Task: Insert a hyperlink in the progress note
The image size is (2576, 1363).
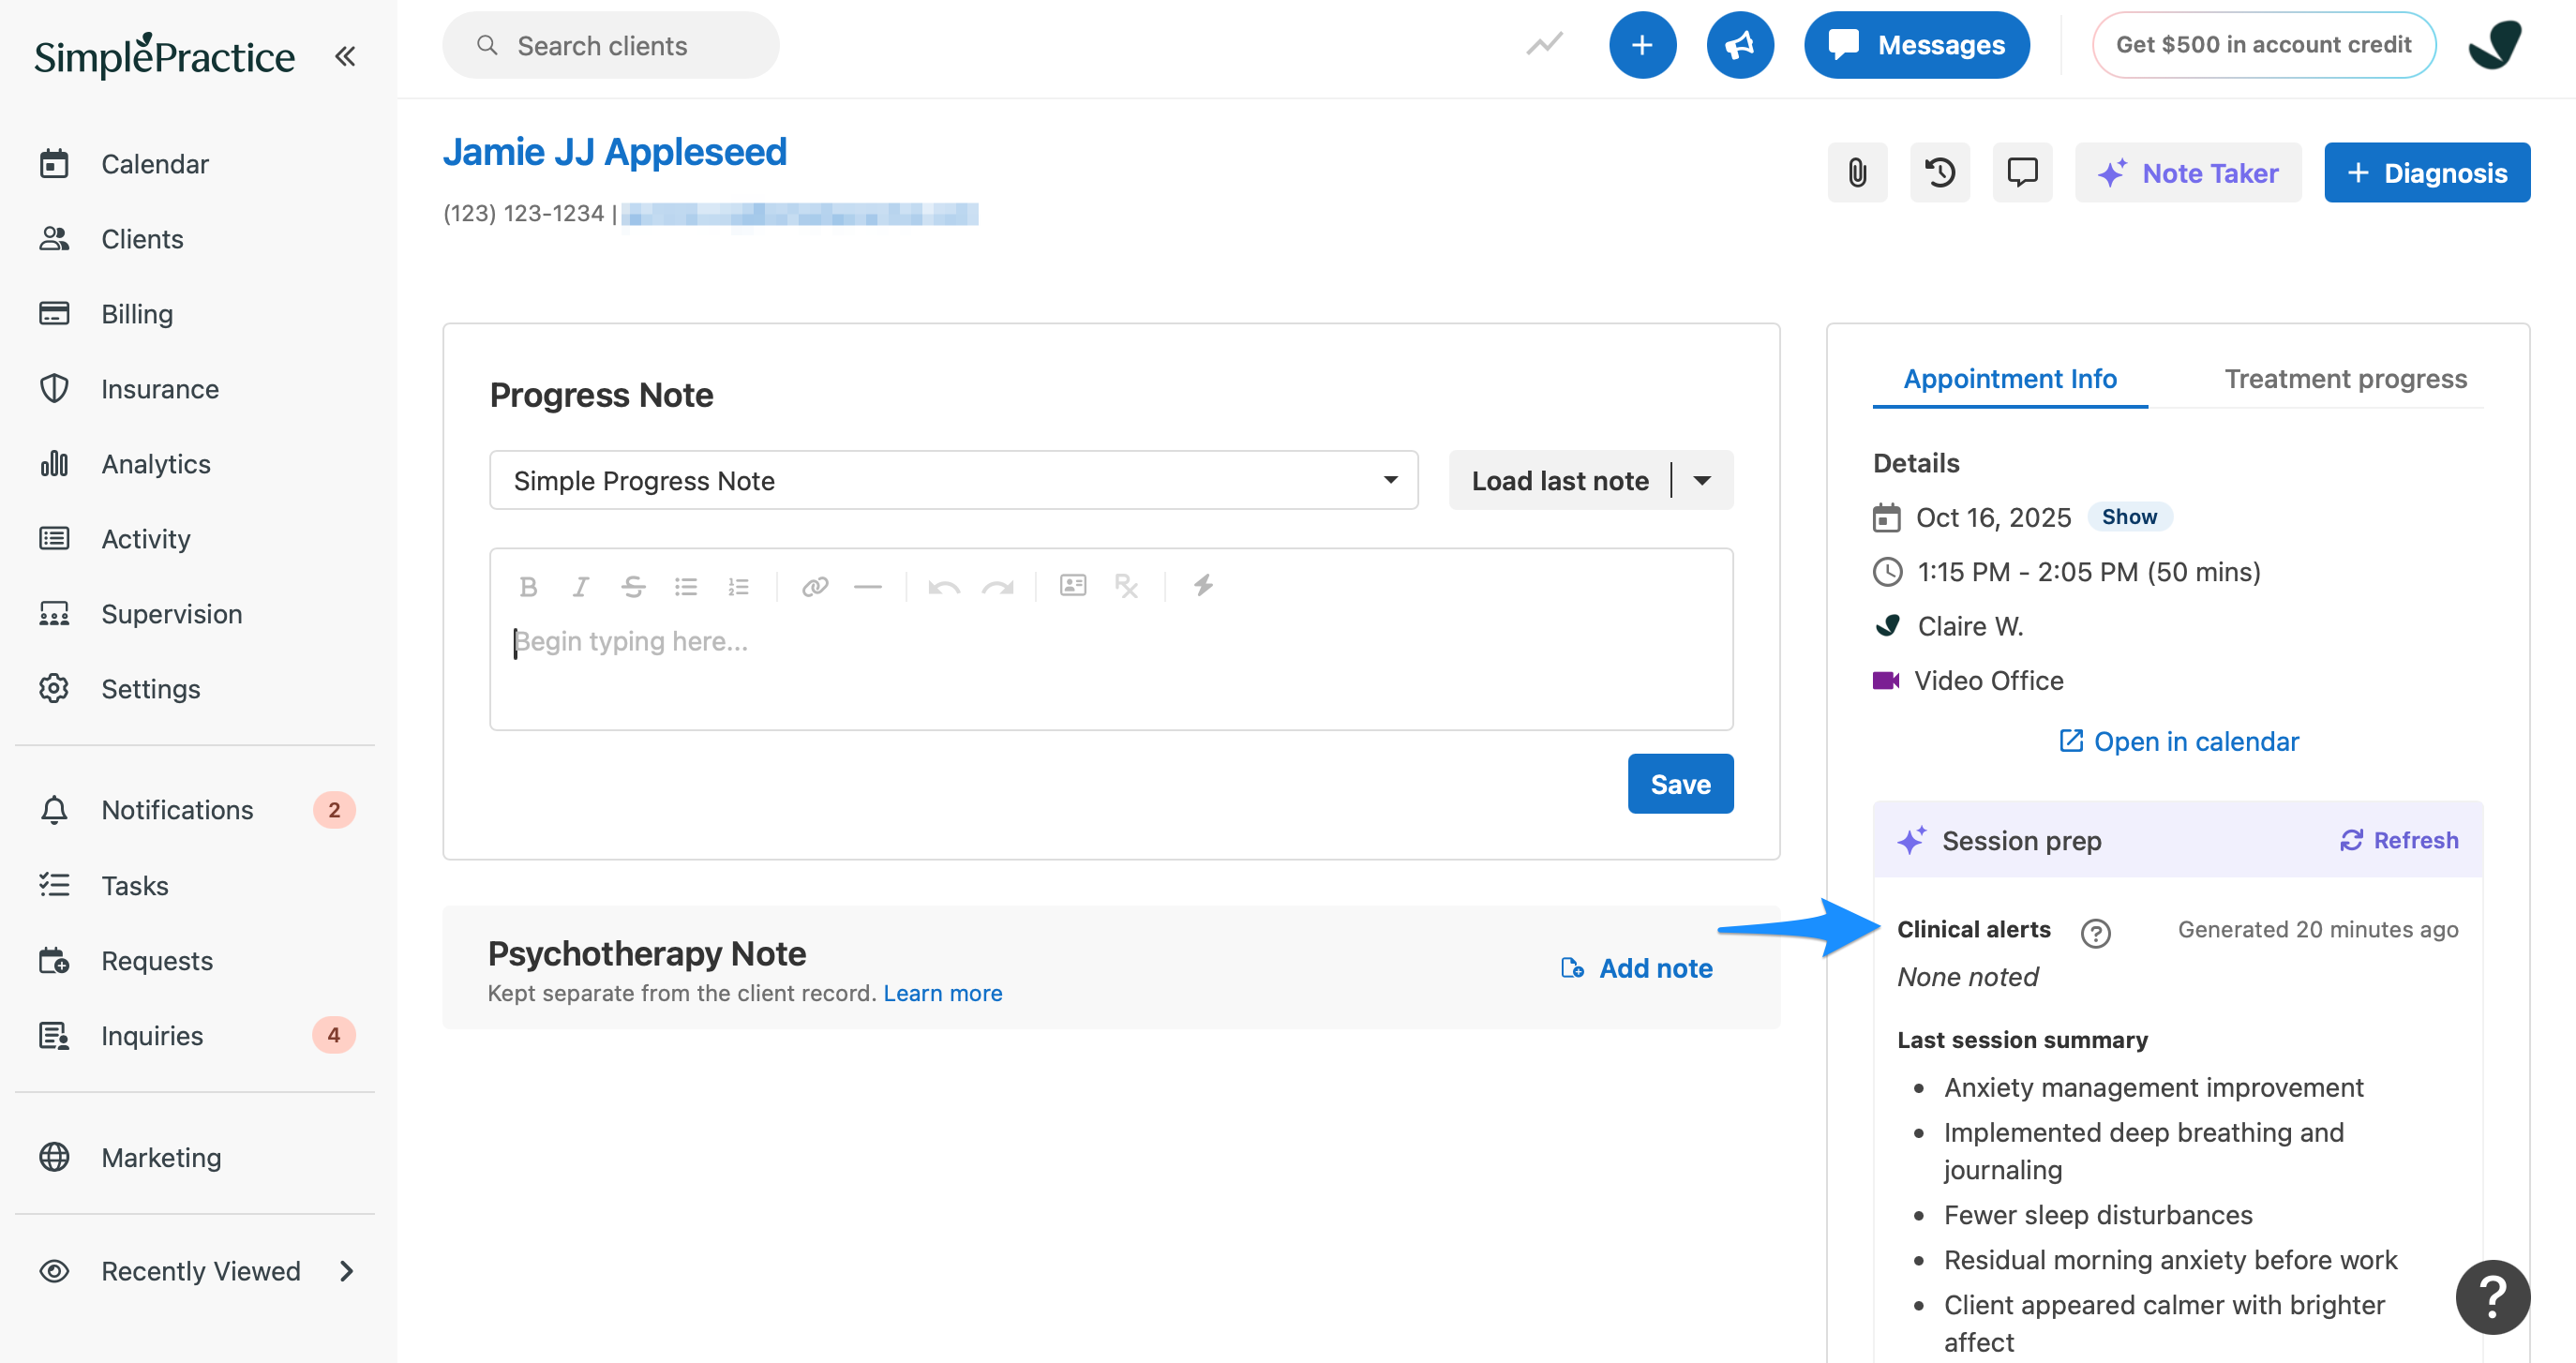Action: 815,586
